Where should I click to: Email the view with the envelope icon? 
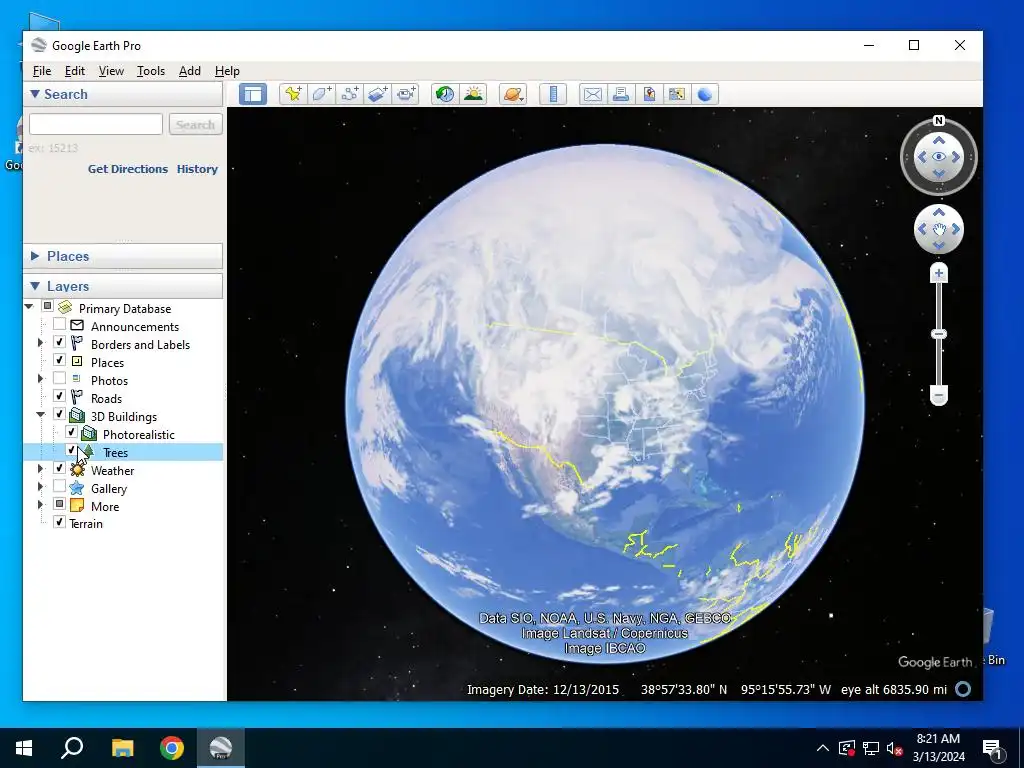[x=592, y=94]
